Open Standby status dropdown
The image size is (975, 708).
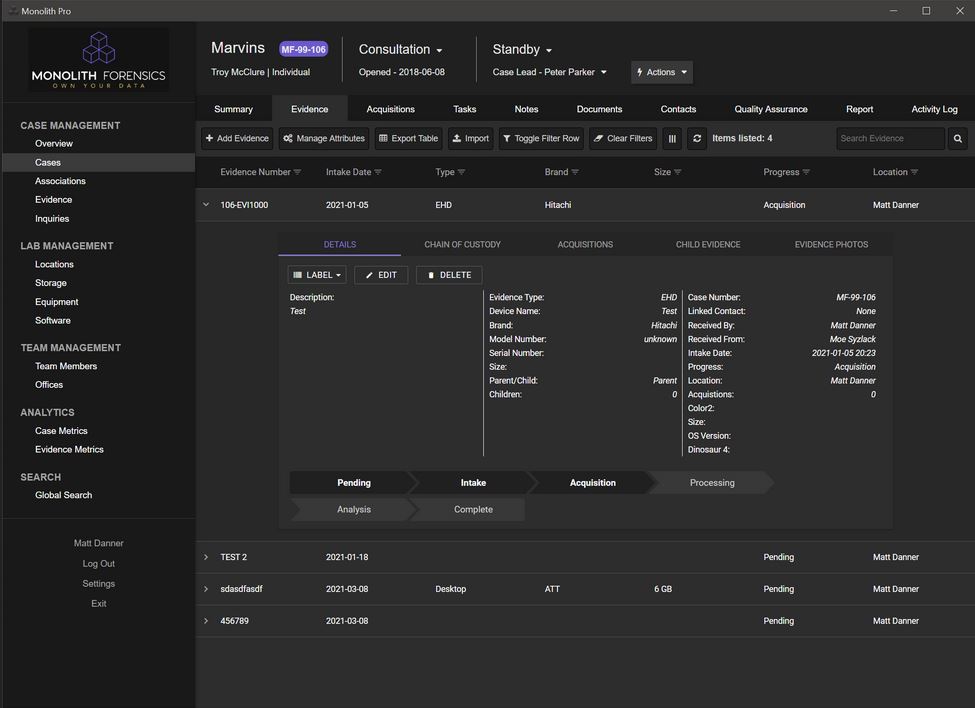coord(522,49)
